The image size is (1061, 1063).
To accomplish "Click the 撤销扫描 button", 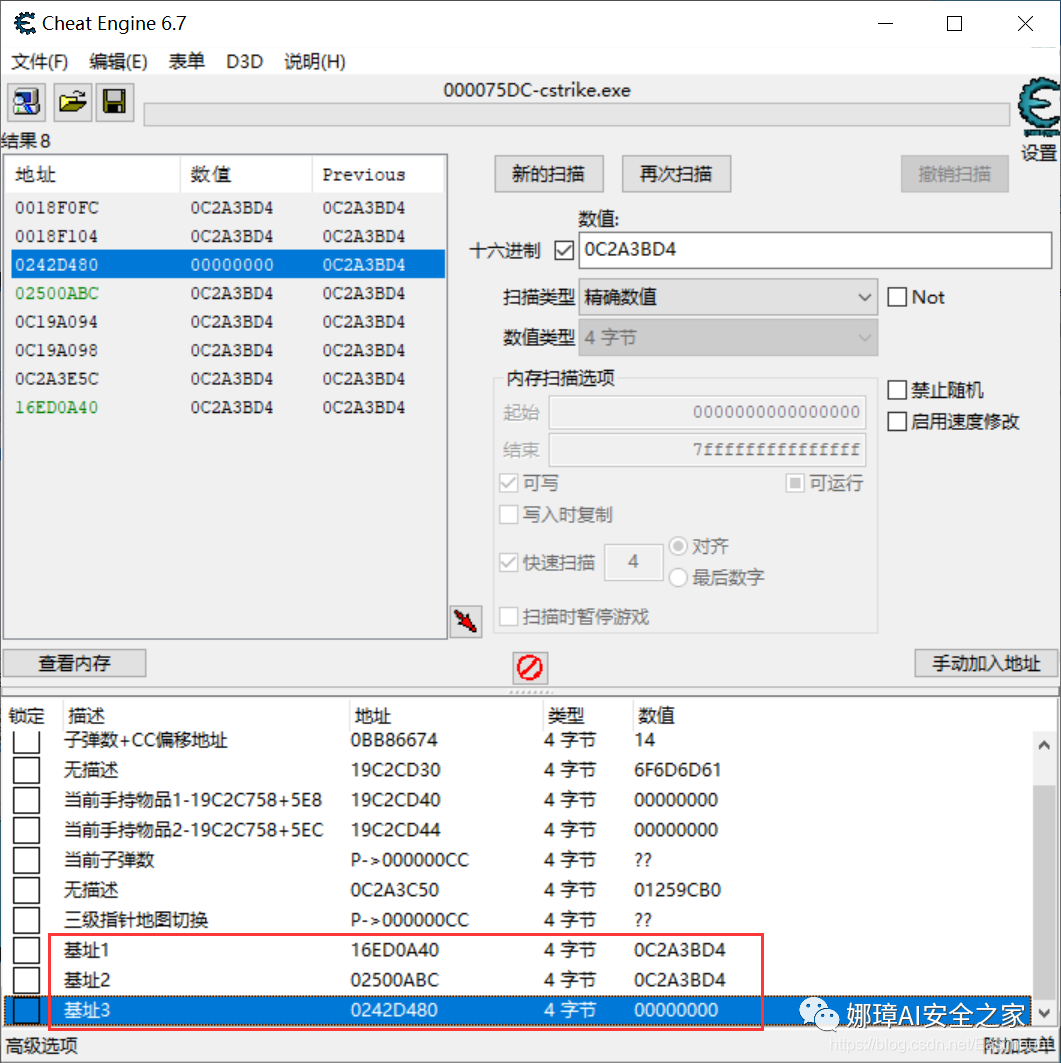I will [955, 174].
